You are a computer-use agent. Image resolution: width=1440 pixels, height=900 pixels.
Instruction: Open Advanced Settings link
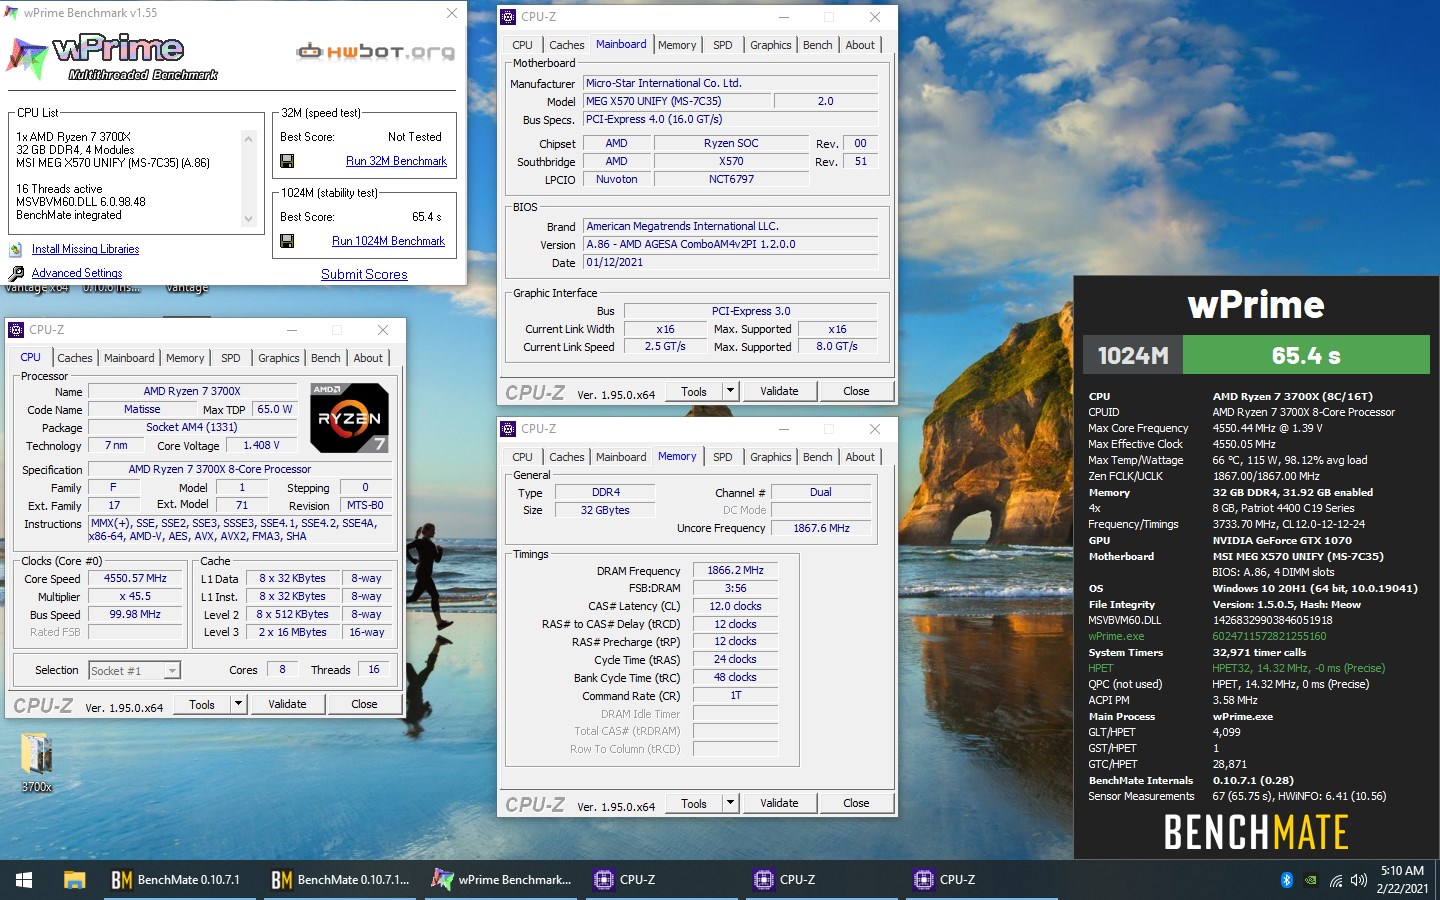pos(77,273)
